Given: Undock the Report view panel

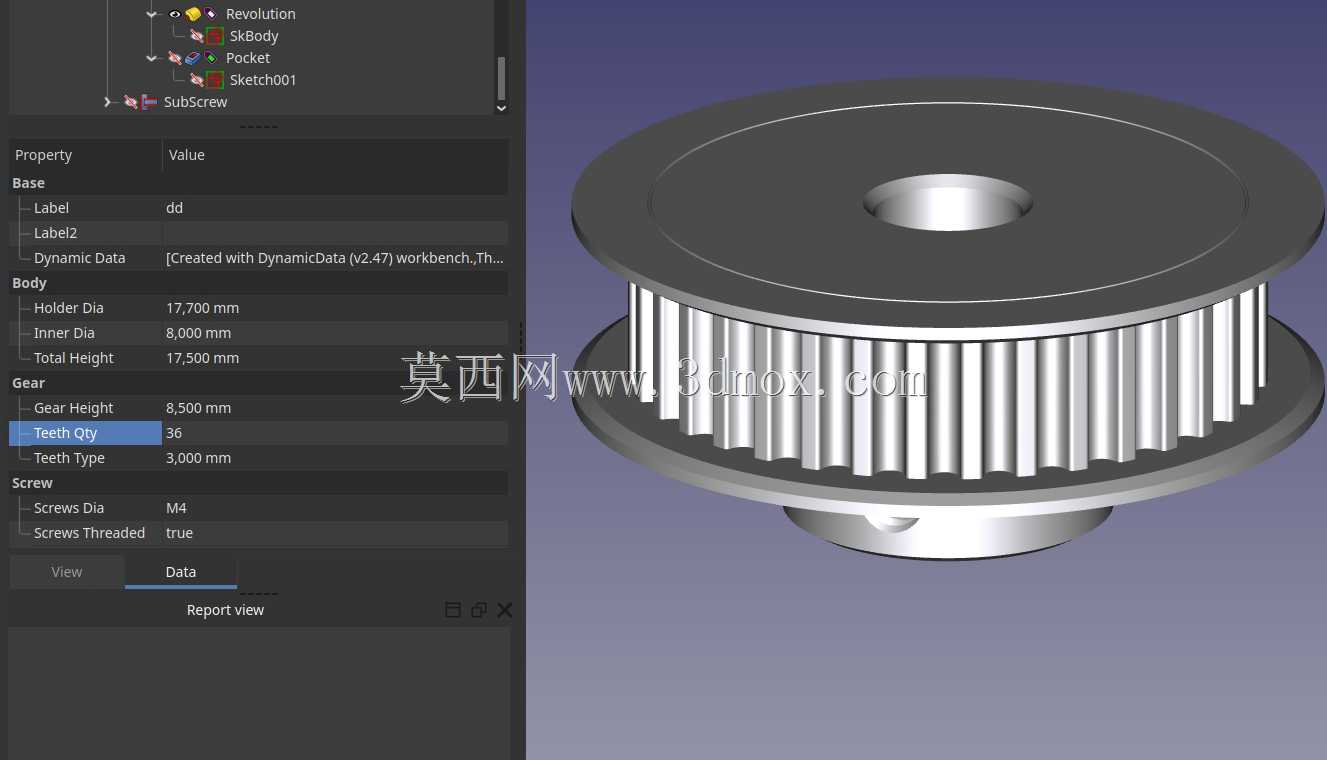Looking at the screenshot, I should click(x=479, y=610).
